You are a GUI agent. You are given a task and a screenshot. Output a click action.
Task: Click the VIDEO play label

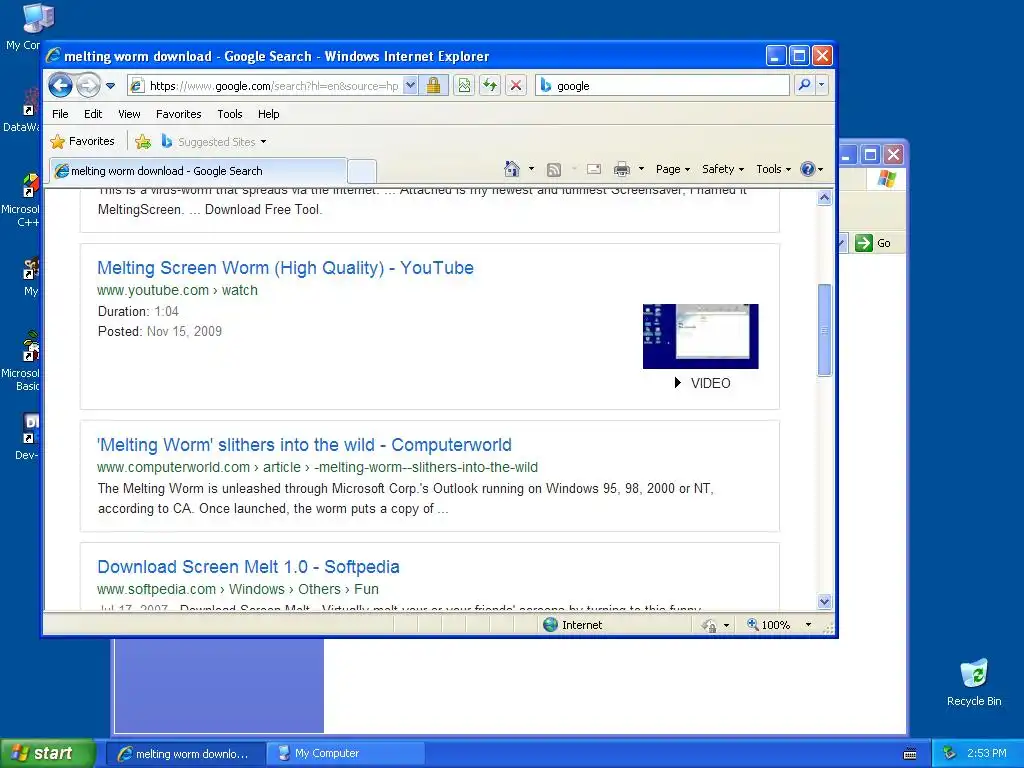coord(703,383)
